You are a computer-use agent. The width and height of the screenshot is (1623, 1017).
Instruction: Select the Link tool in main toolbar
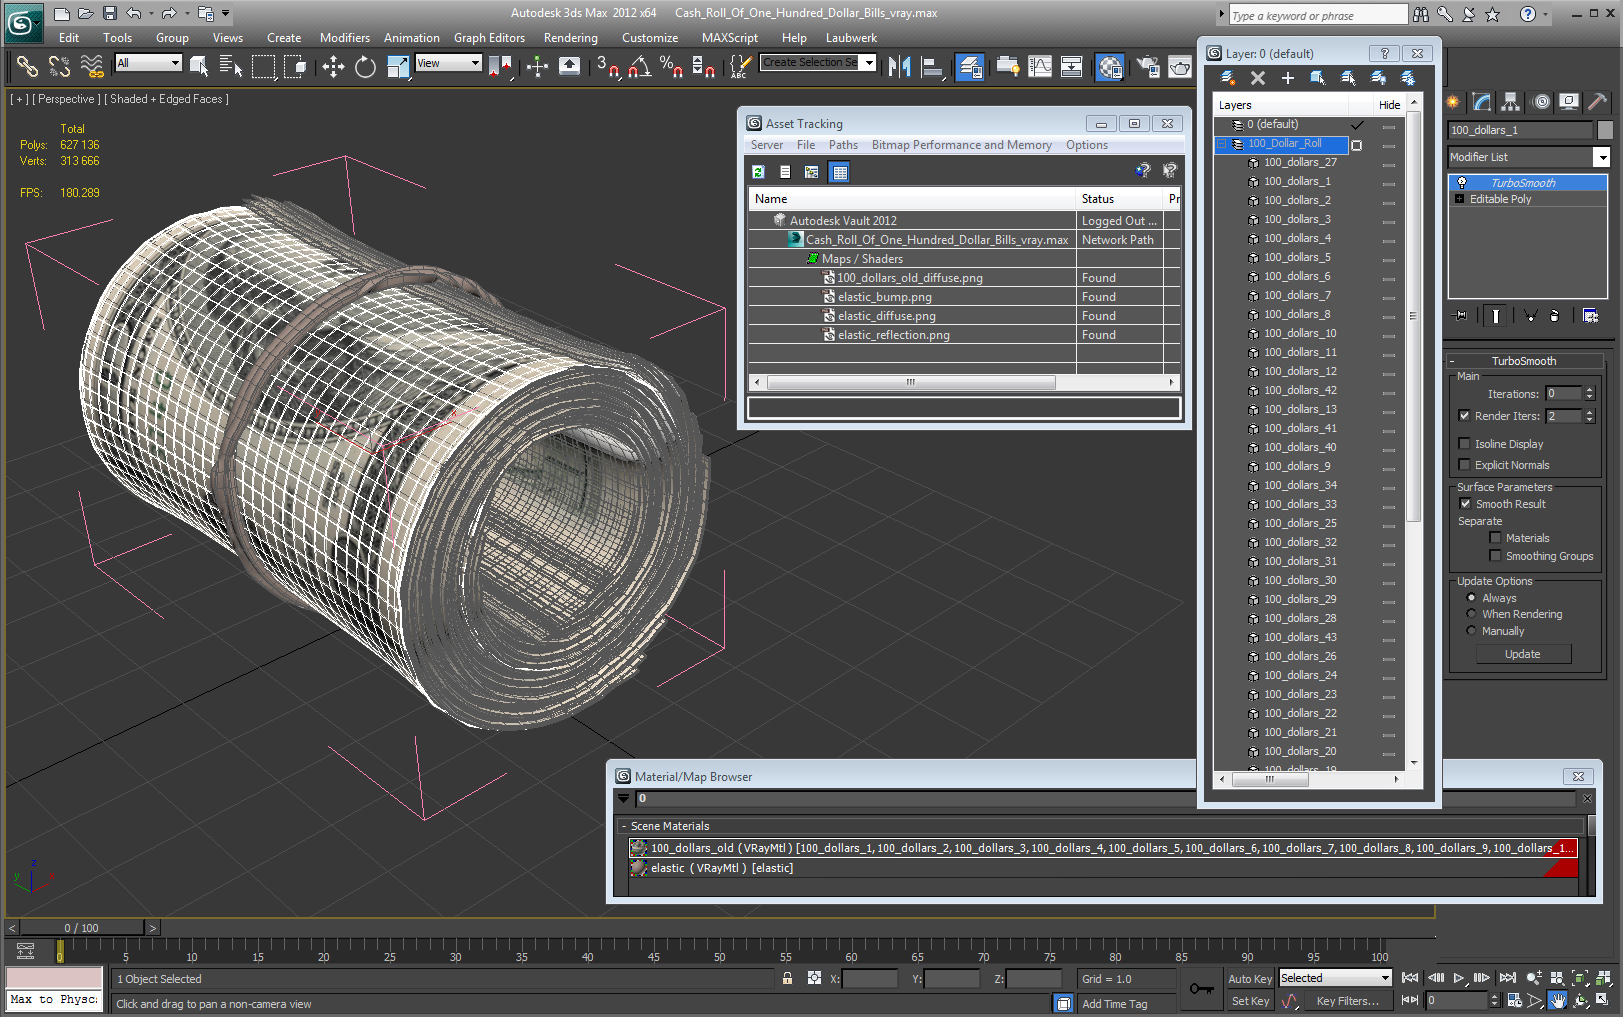pos(27,66)
